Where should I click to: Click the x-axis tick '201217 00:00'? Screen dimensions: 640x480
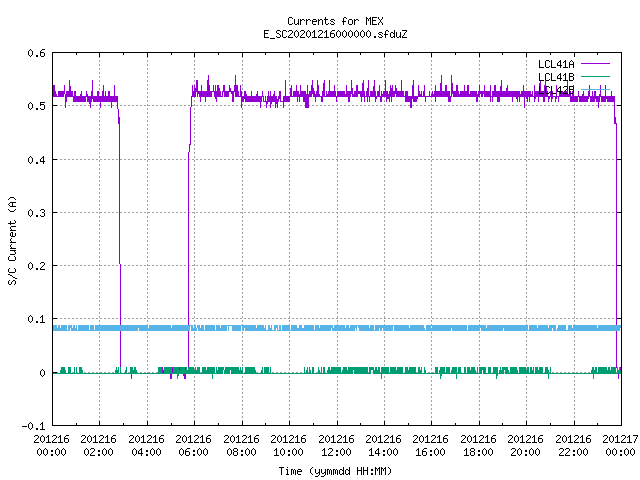point(620,446)
